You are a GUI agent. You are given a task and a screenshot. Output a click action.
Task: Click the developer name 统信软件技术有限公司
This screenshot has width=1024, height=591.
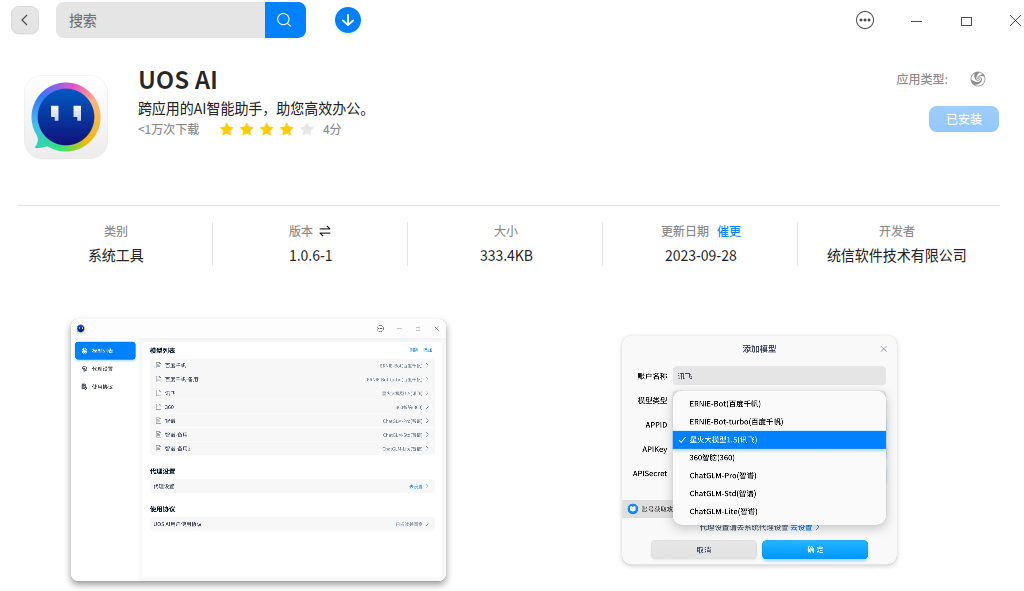(896, 256)
